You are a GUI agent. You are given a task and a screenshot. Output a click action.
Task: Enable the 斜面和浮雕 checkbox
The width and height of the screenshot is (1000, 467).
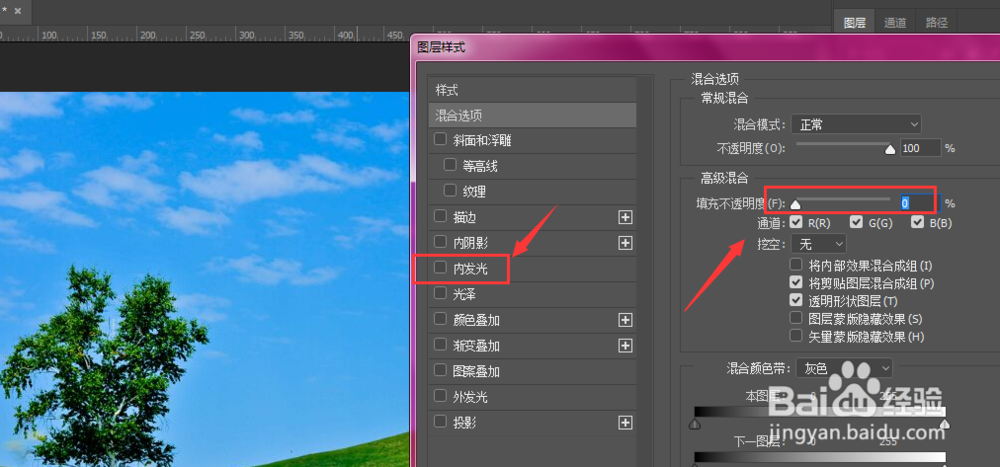pos(440,139)
